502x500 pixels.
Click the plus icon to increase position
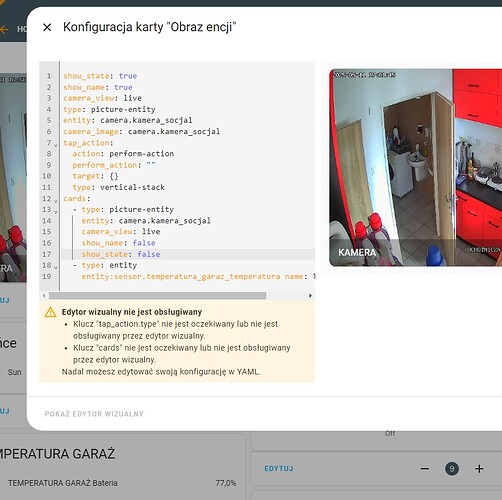pyautogui.click(x=479, y=469)
